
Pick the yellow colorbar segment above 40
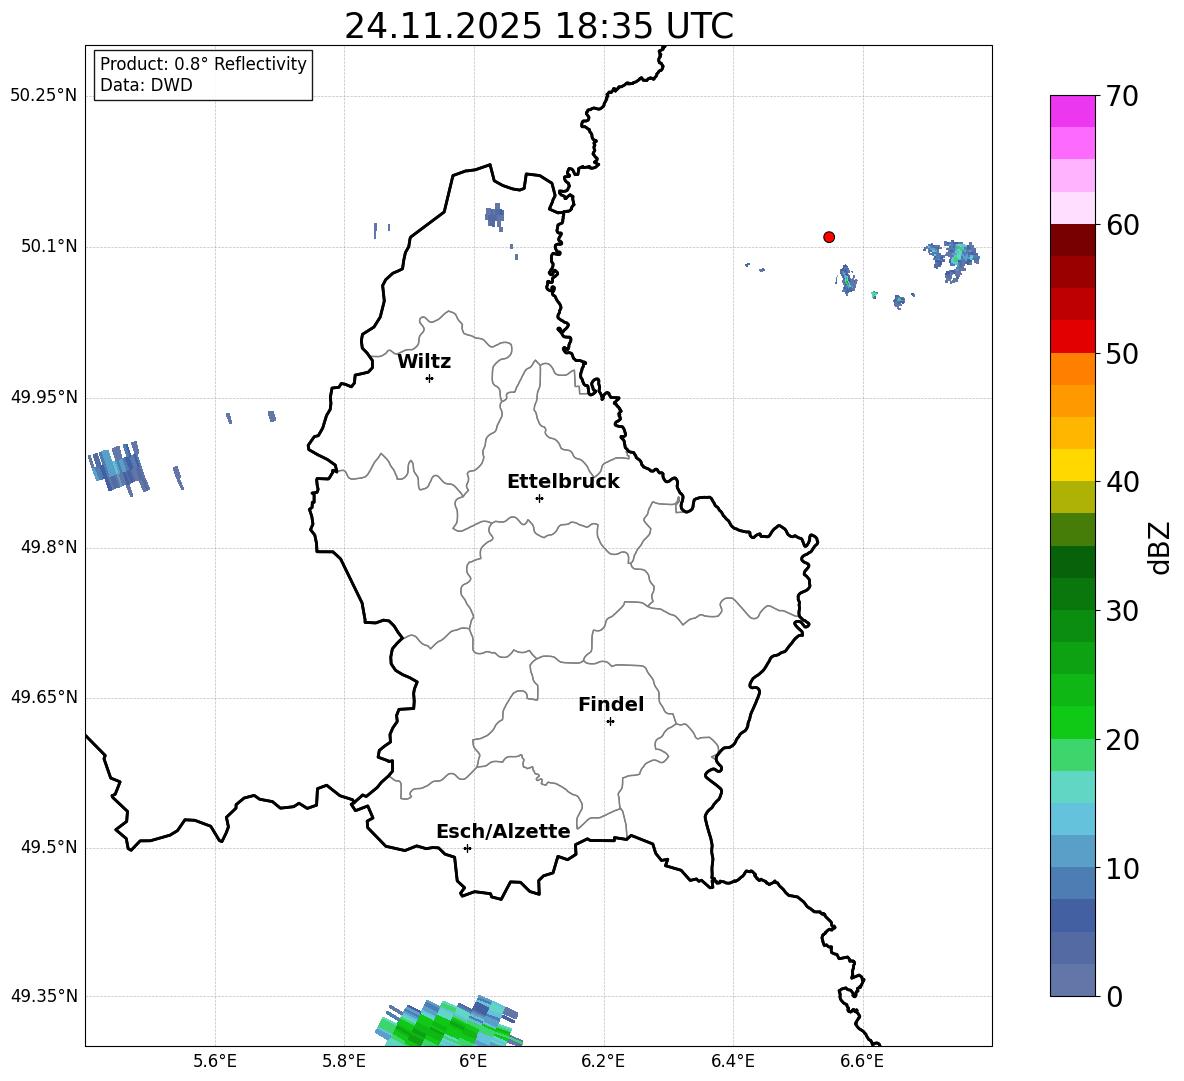point(1073,465)
